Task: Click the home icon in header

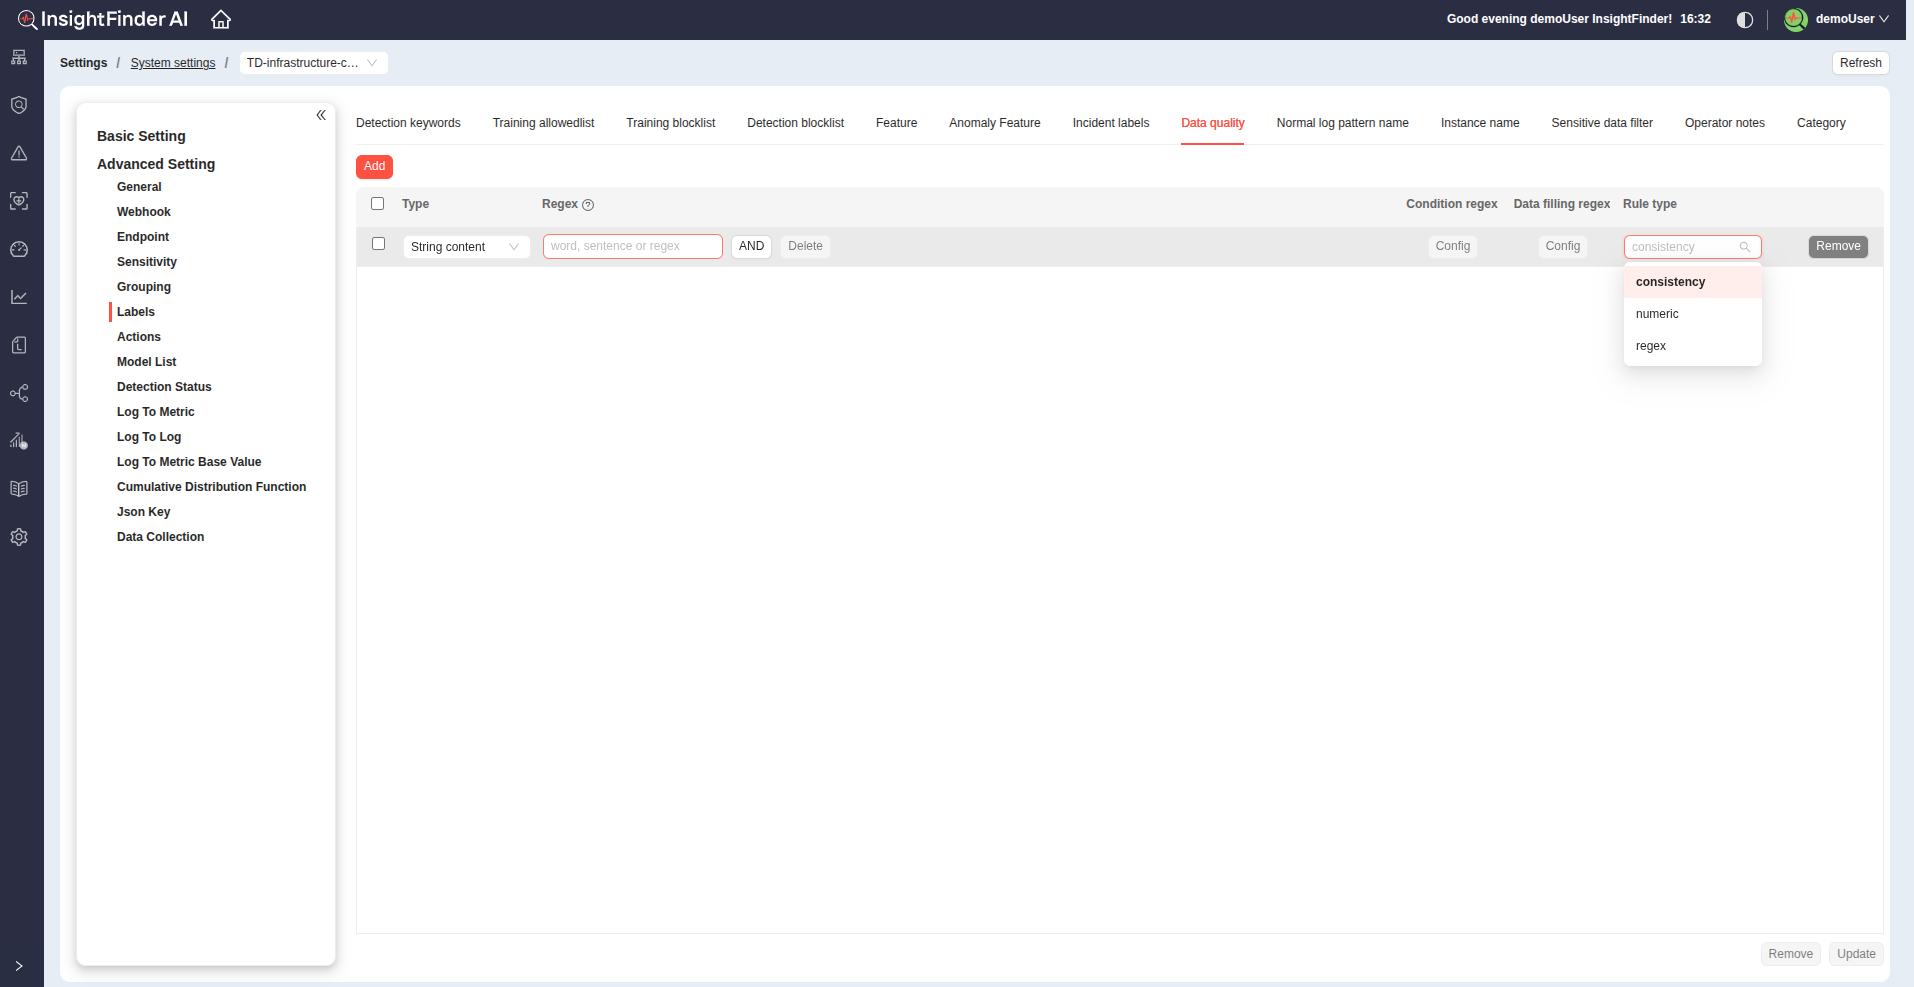Action: 221,20
